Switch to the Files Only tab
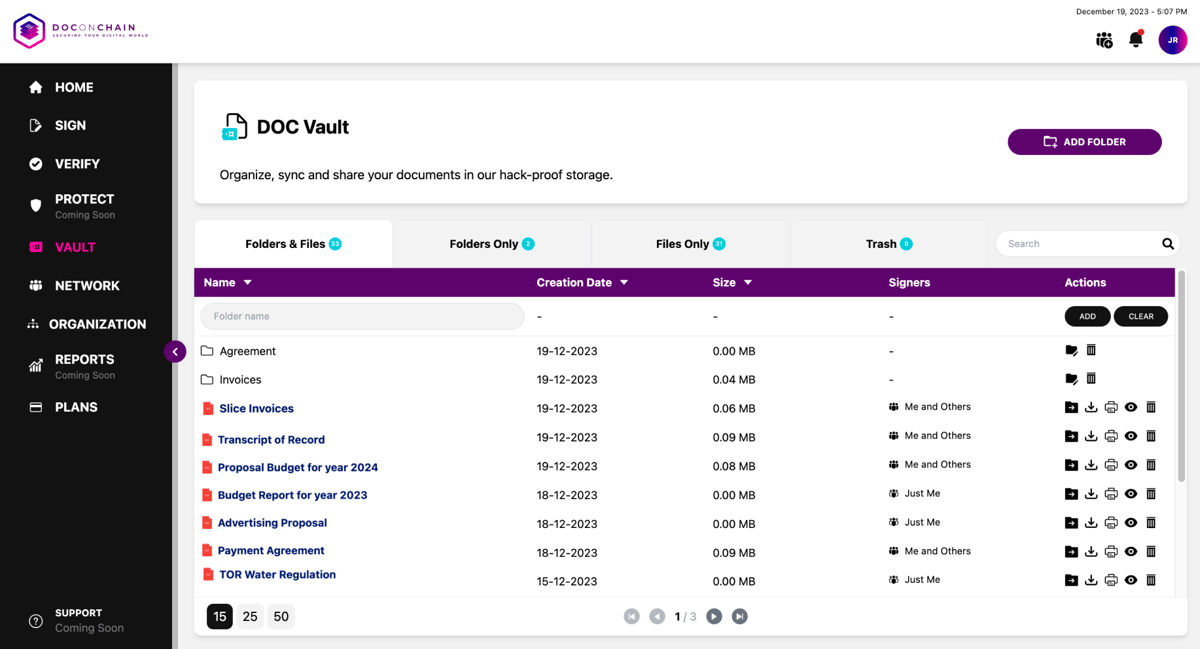Viewport: 1200px width, 649px height. click(690, 243)
